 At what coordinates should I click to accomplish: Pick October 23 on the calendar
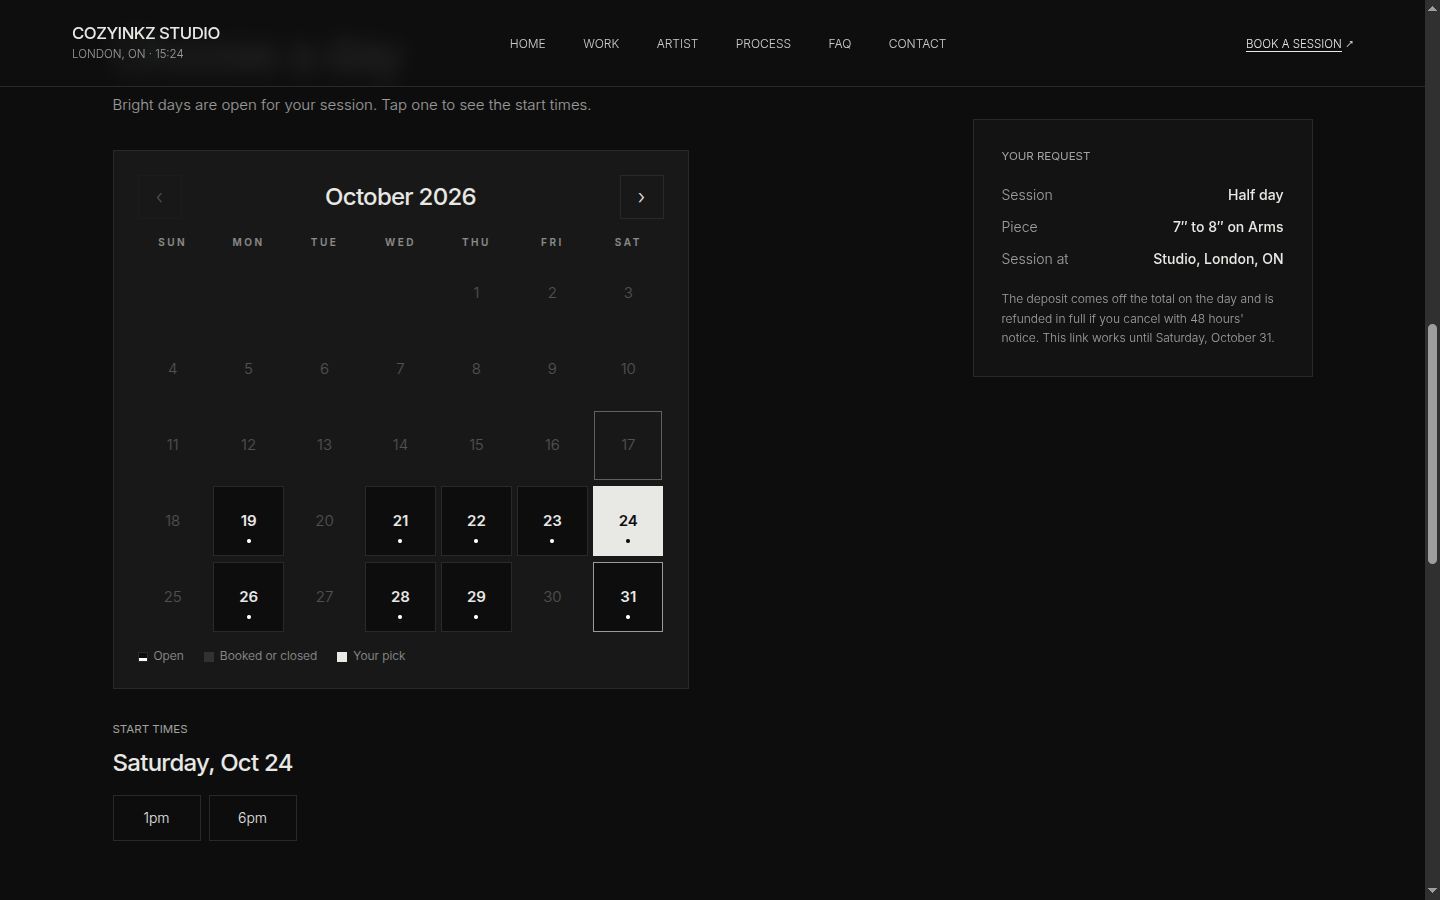(552, 521)
